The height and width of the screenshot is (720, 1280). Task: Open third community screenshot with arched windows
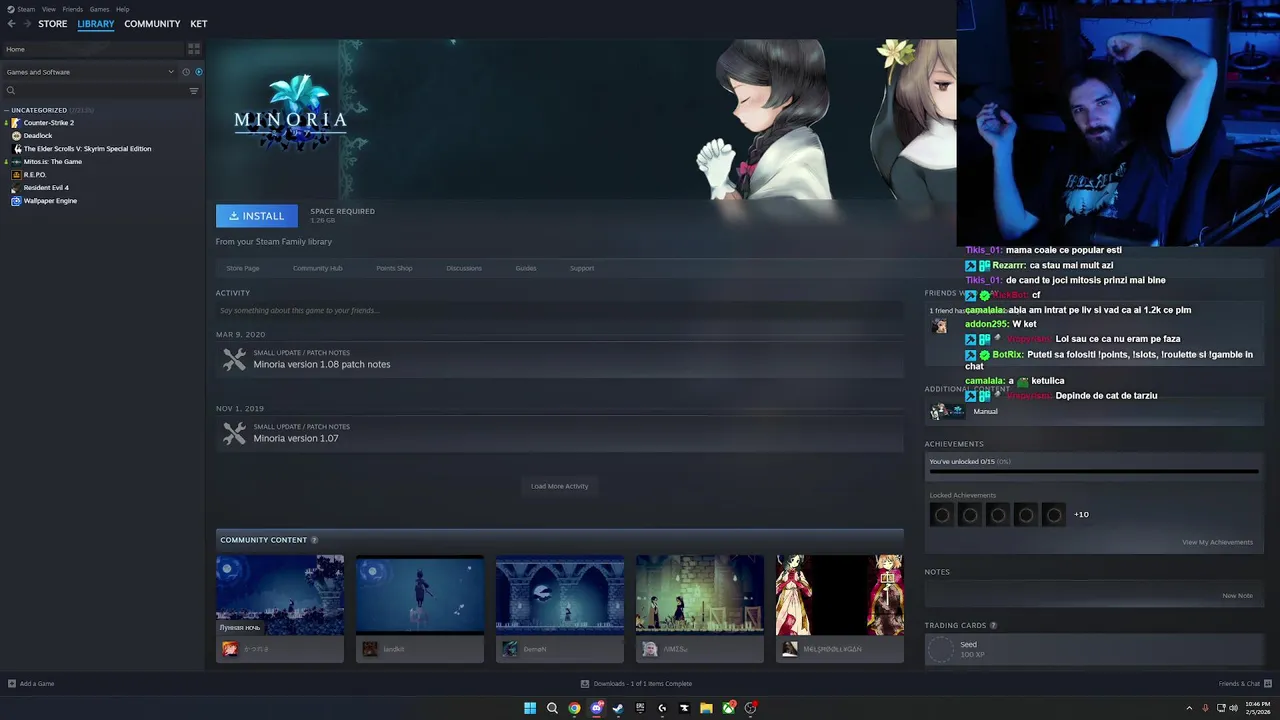point(560,595)
